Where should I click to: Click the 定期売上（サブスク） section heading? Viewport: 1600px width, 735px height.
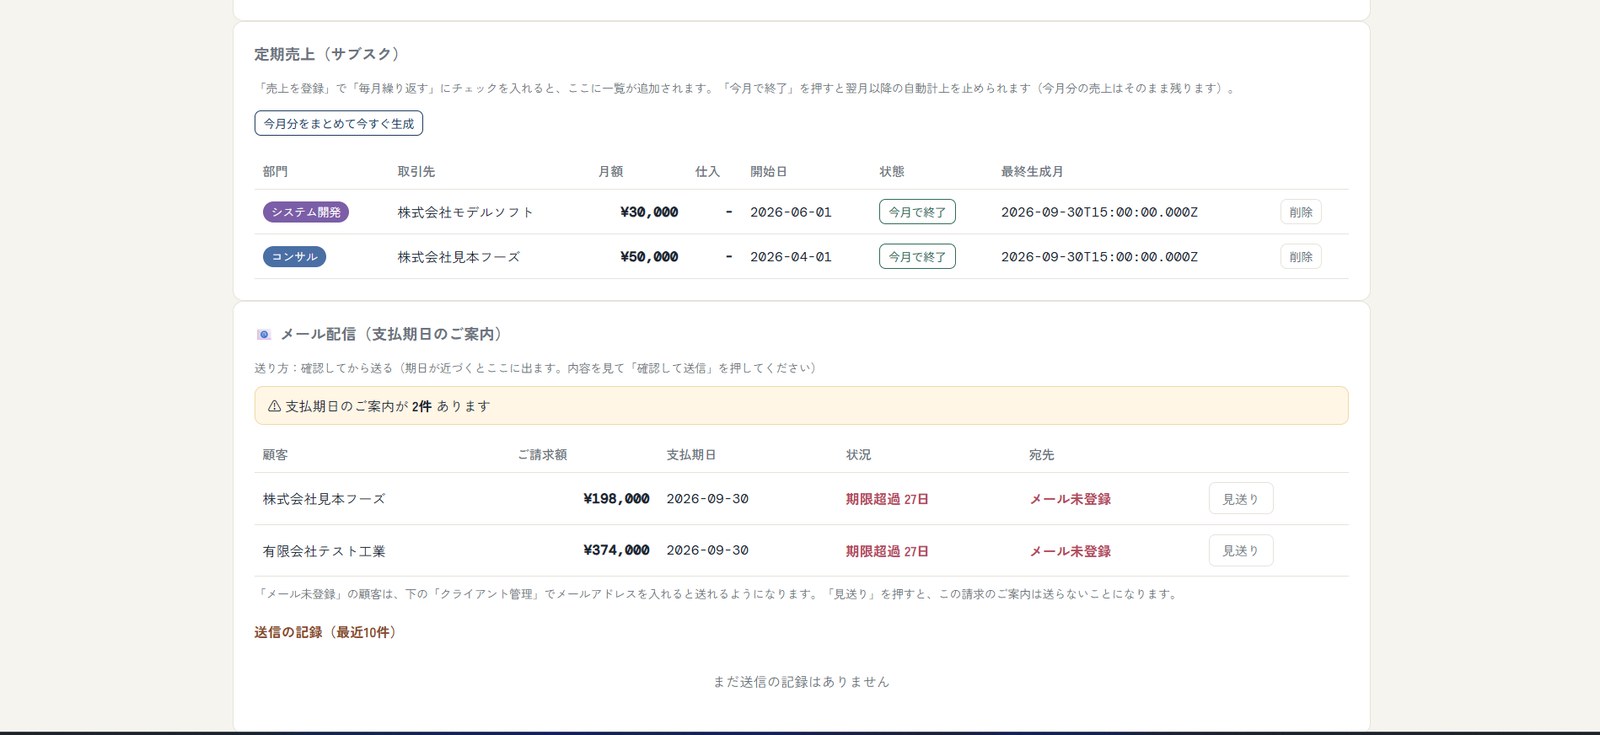[330, 54]
